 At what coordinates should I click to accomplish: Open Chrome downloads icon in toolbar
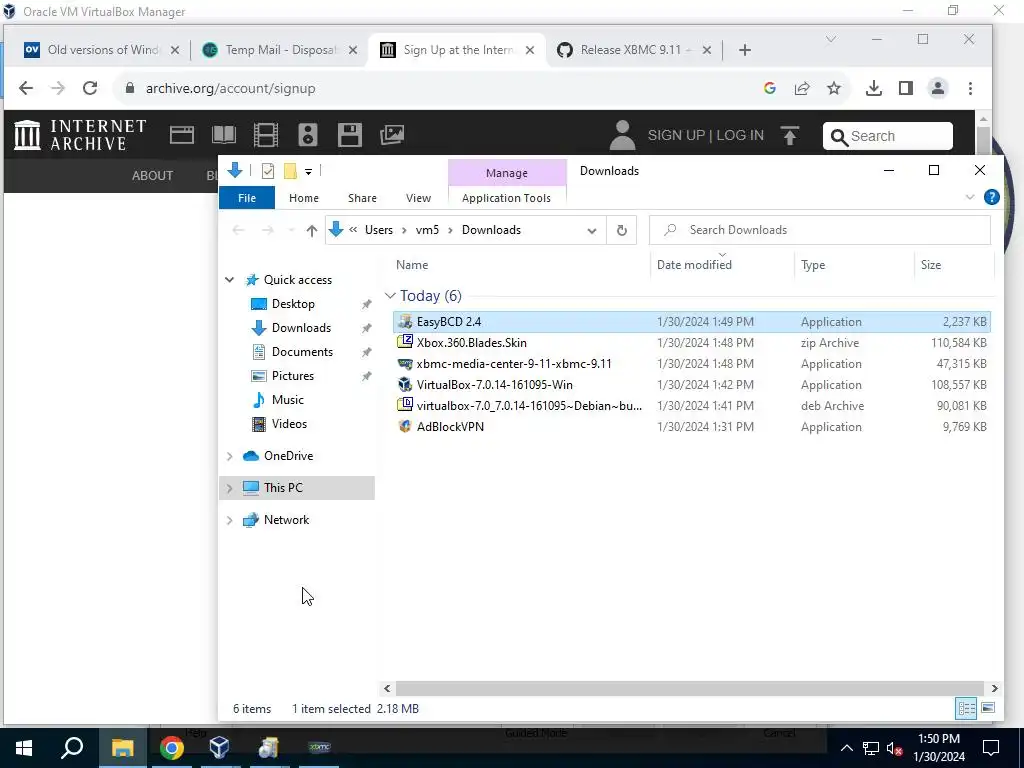point(873,88)
